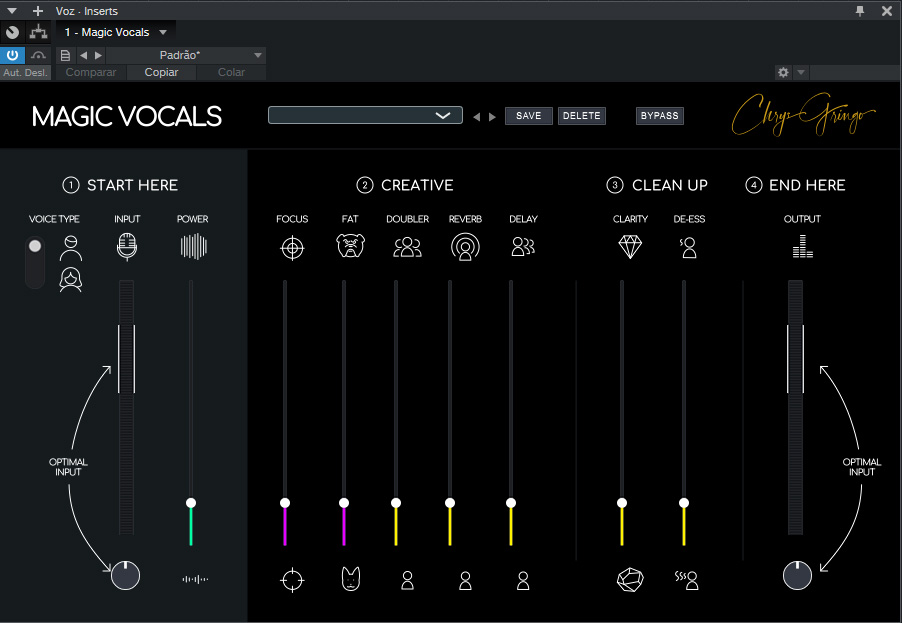Viewport: 902px width, 623px height.
Task: Click the small dog icon below Fat
Action: coord(350,579)
